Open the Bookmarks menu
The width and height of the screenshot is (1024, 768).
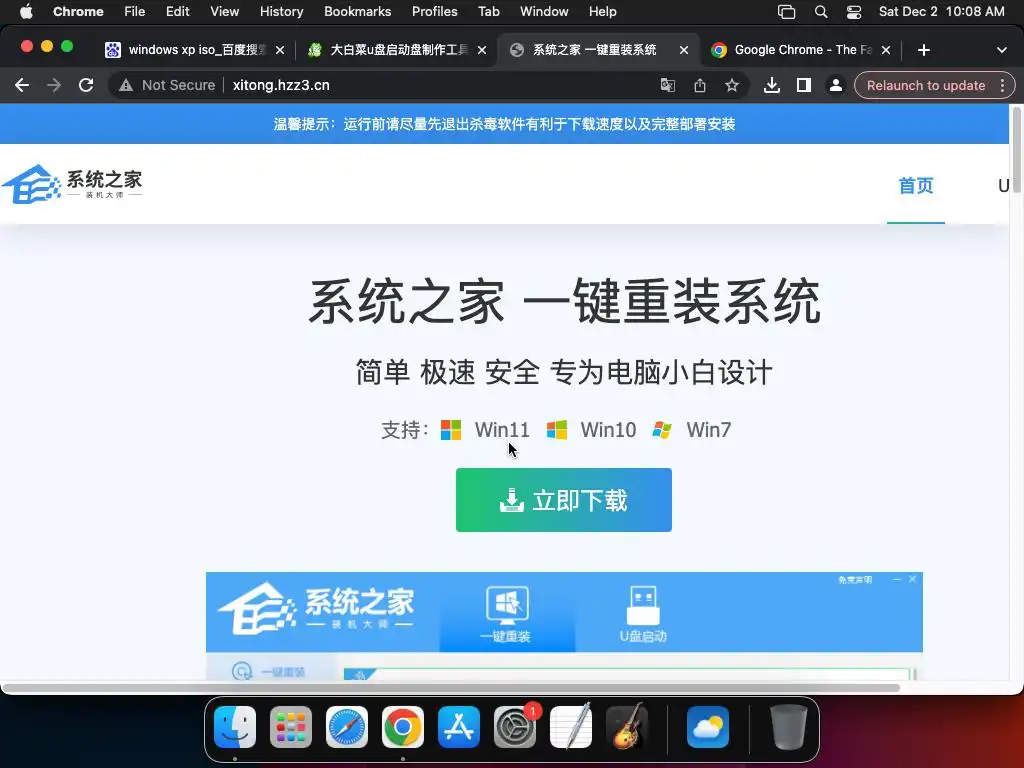pos(357,12)
